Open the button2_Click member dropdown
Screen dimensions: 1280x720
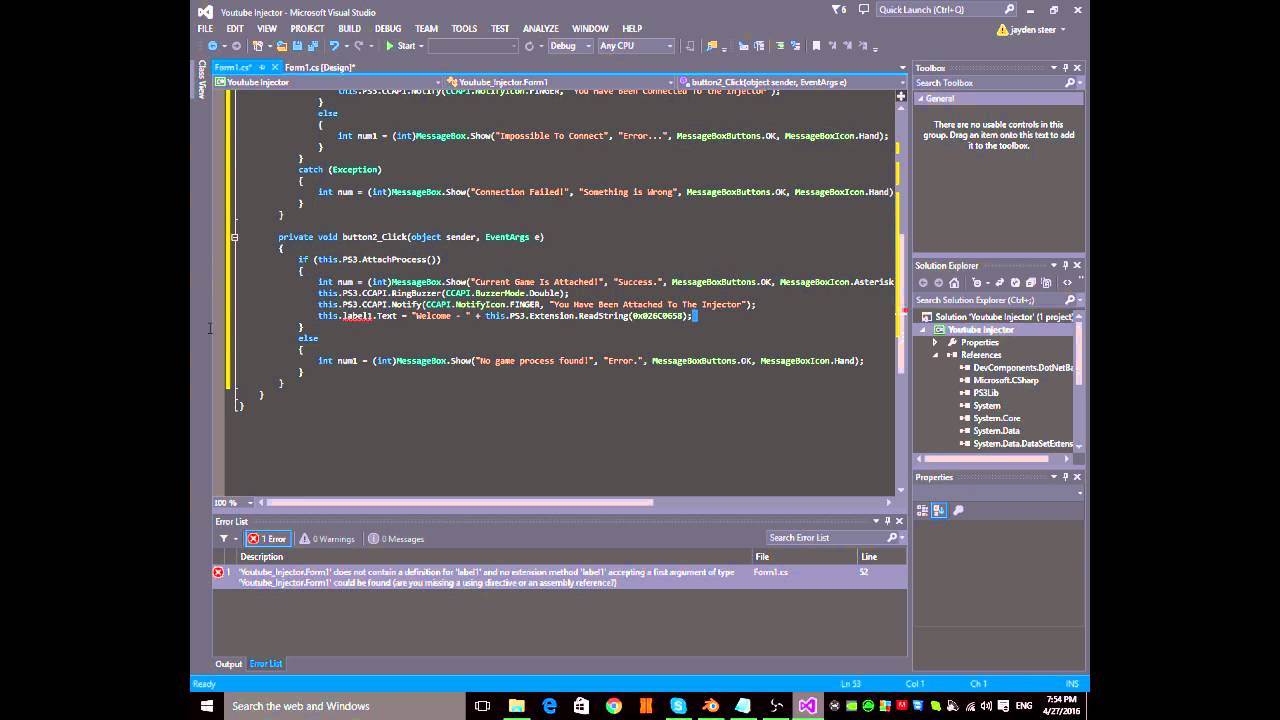click(792, 82)
